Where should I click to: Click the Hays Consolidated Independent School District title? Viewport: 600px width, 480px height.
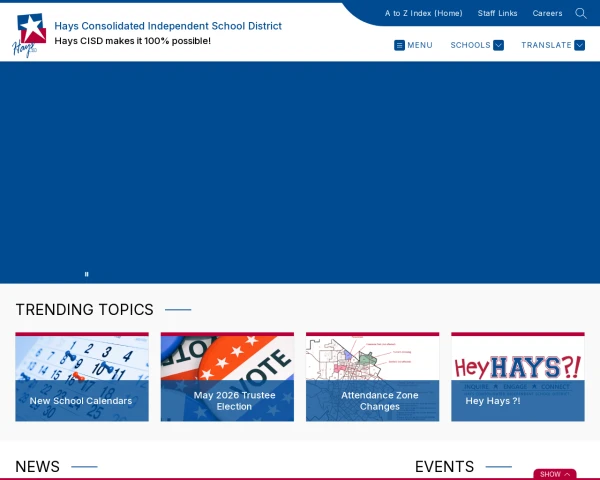pyautogui.click(x=168, y=26)
